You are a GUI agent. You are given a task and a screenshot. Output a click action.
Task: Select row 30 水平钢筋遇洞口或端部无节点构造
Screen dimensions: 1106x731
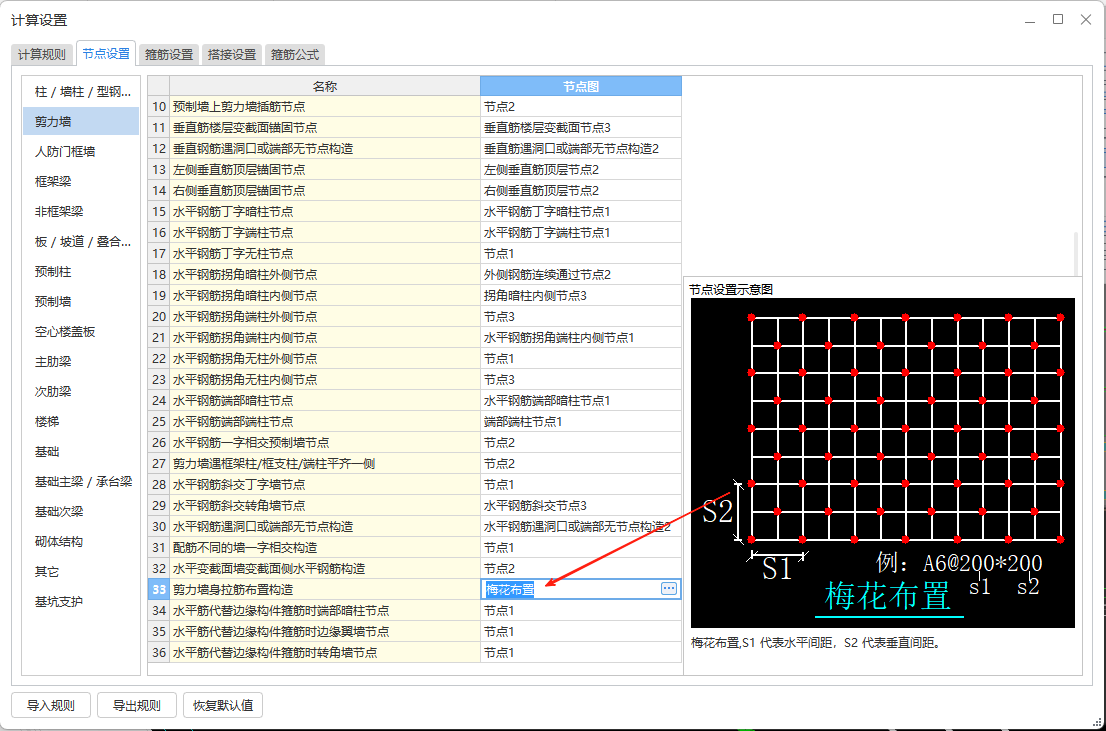324,526
